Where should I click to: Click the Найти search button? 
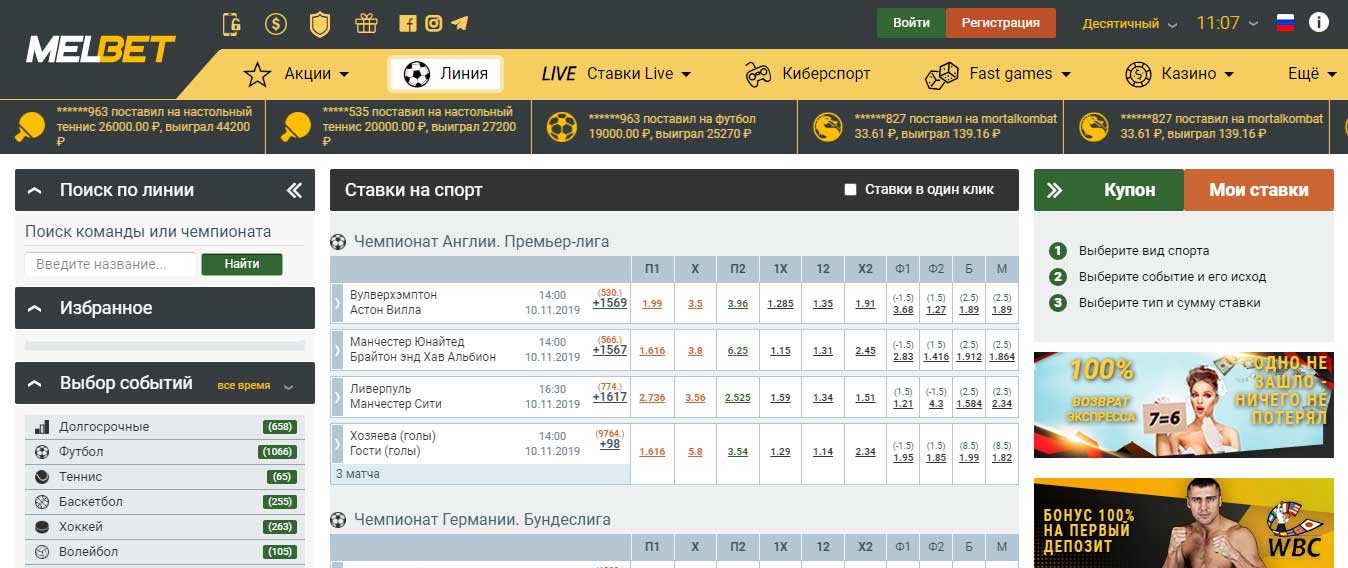pos(242,264)
